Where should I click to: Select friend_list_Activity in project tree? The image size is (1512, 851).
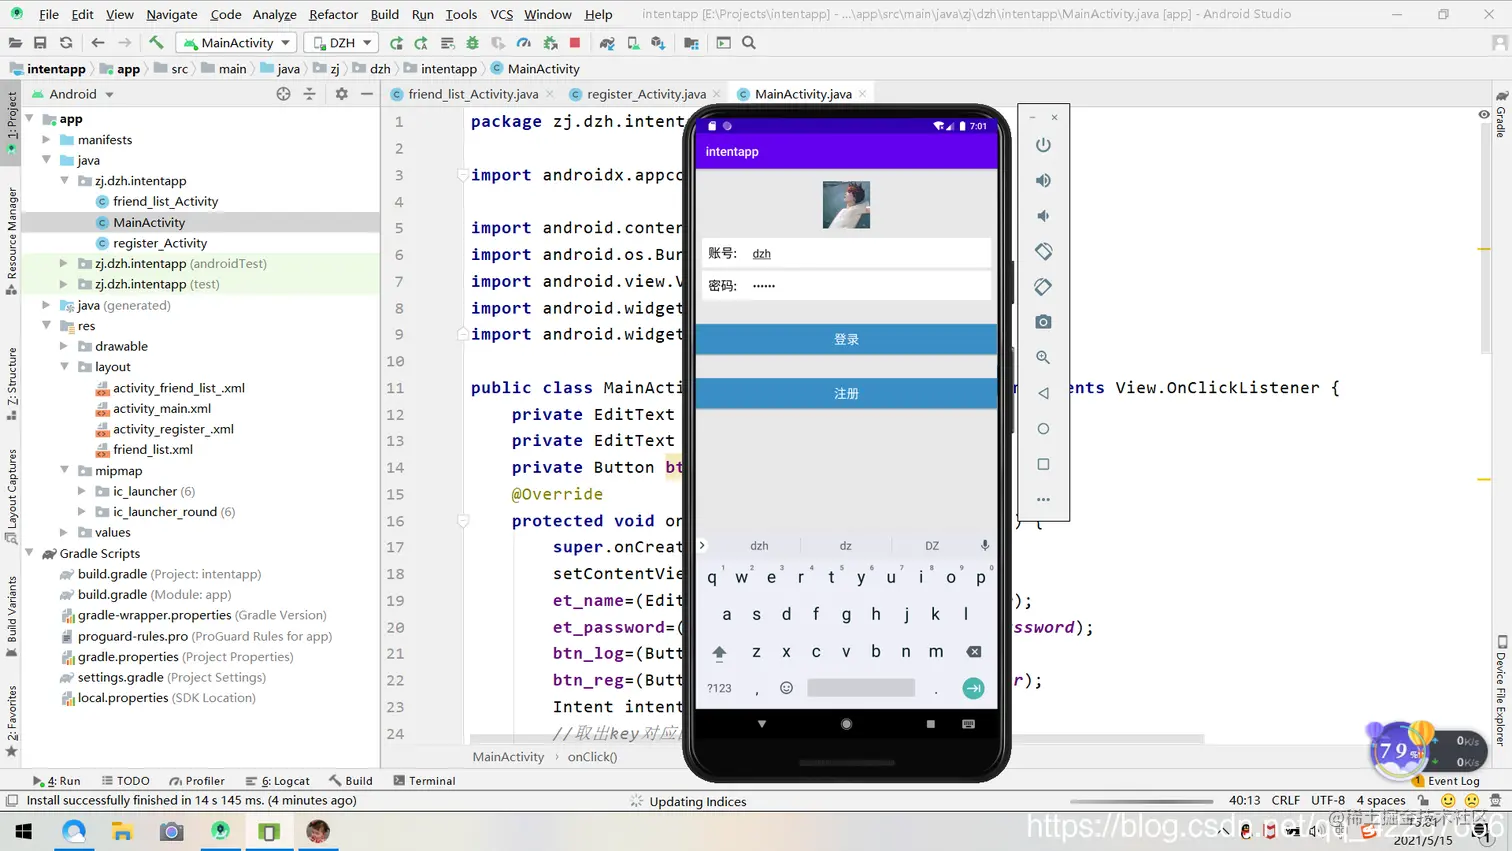165,201
